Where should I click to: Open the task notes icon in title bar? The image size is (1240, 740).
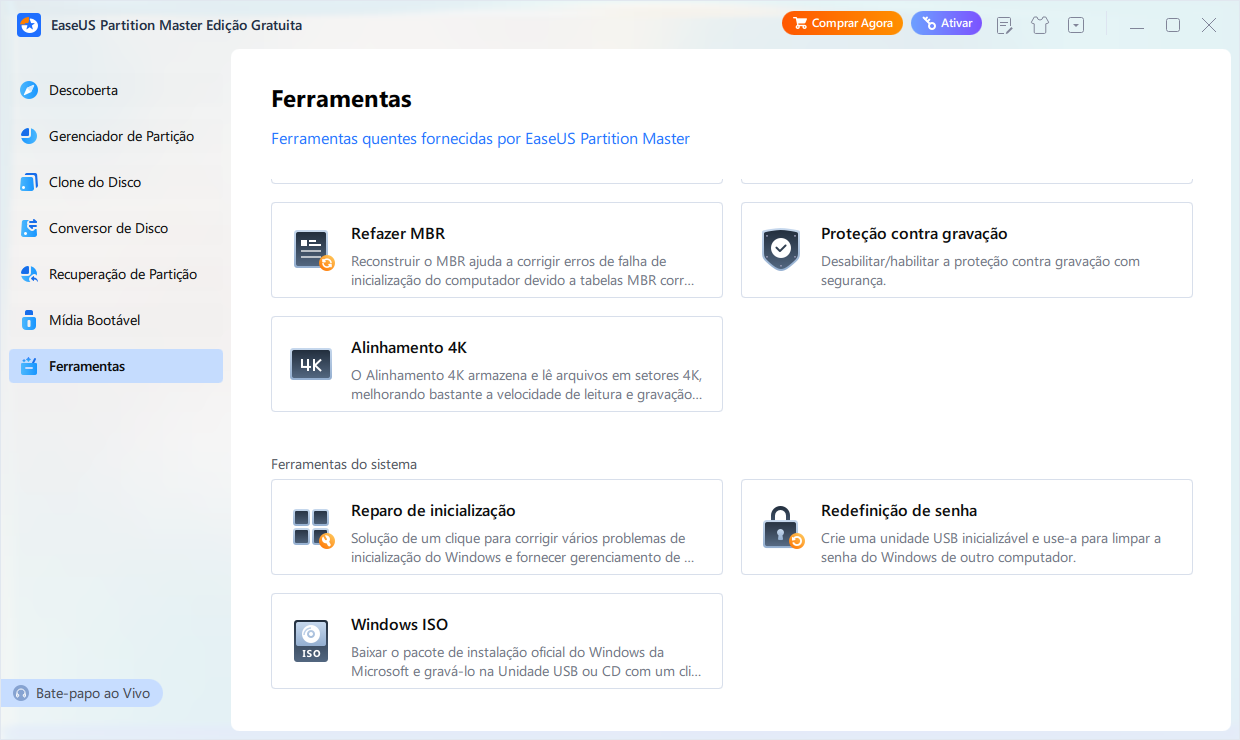(x=1005, y=25)
